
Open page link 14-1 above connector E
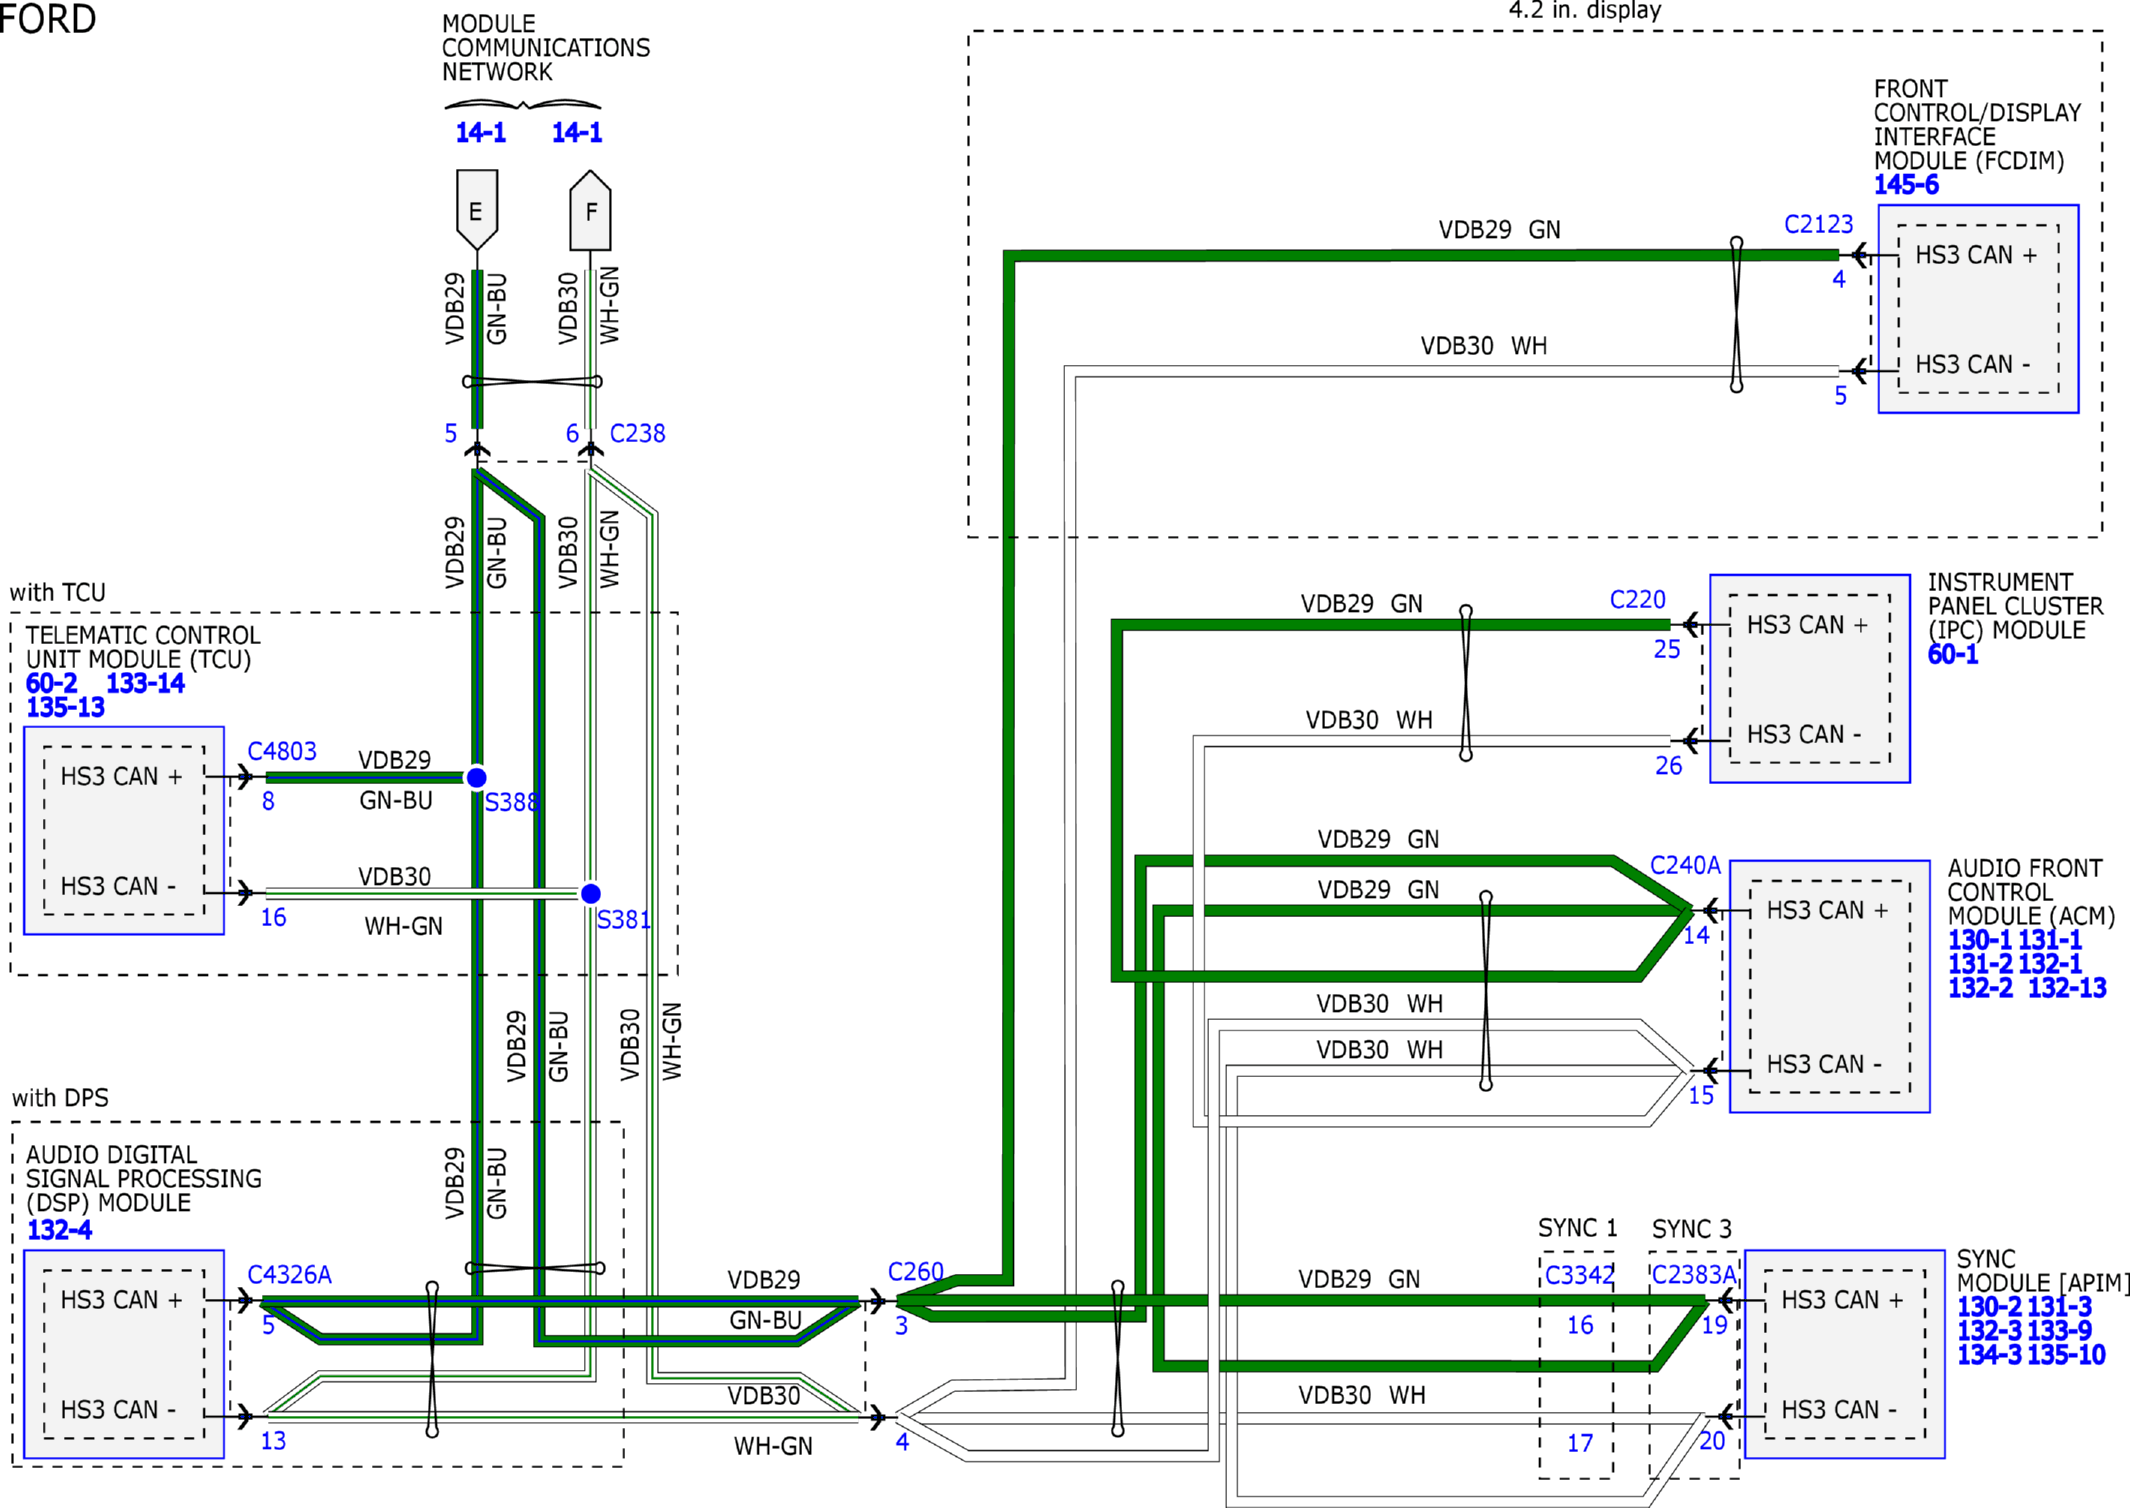click(x=480, y=132)
